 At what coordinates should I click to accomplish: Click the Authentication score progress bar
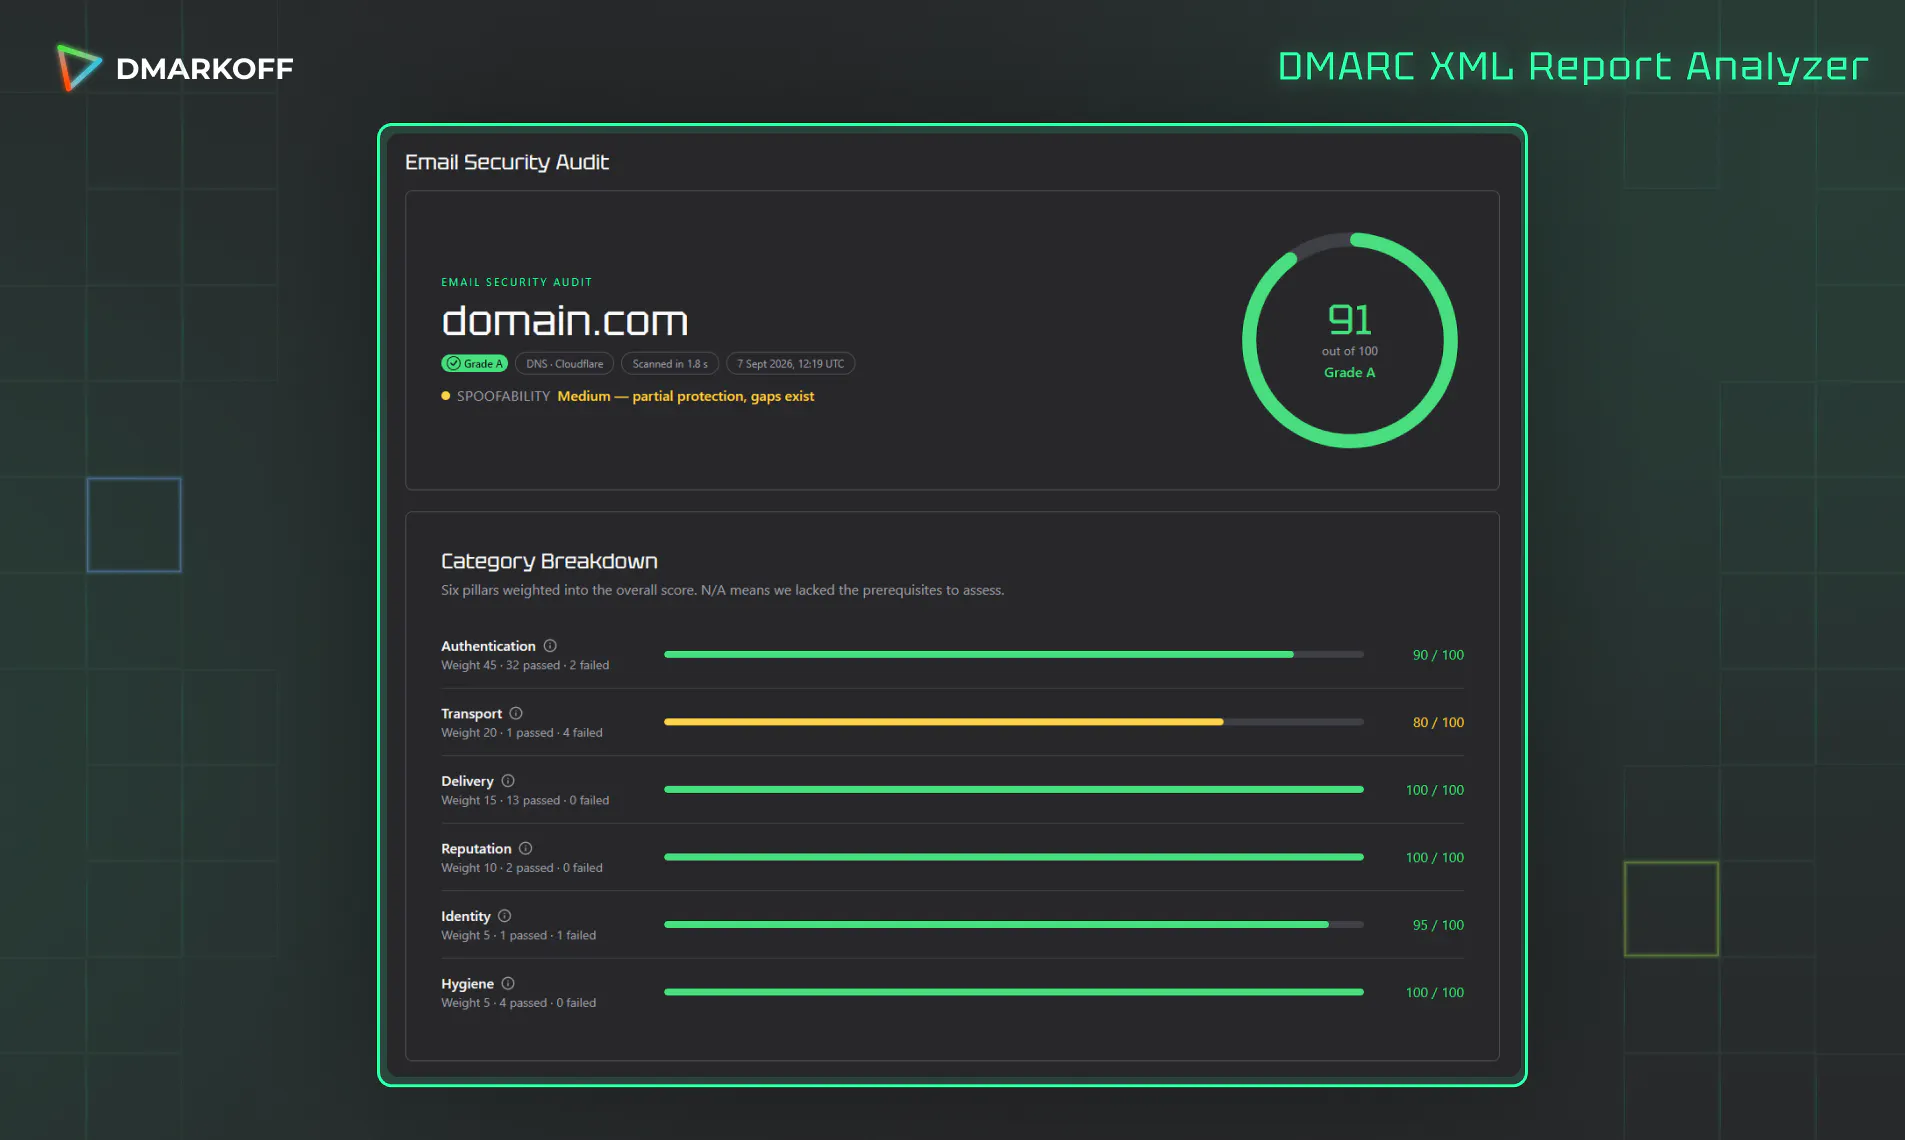pos(1014,654)
